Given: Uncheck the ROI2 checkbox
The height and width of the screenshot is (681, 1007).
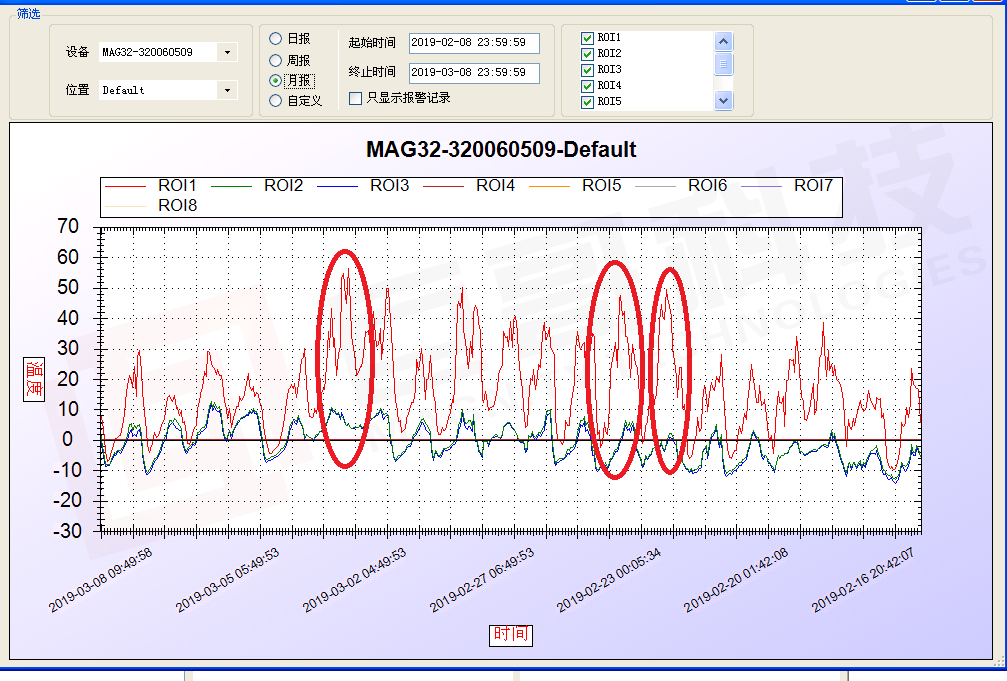Looking at the screenshot, I should point(587,54).
